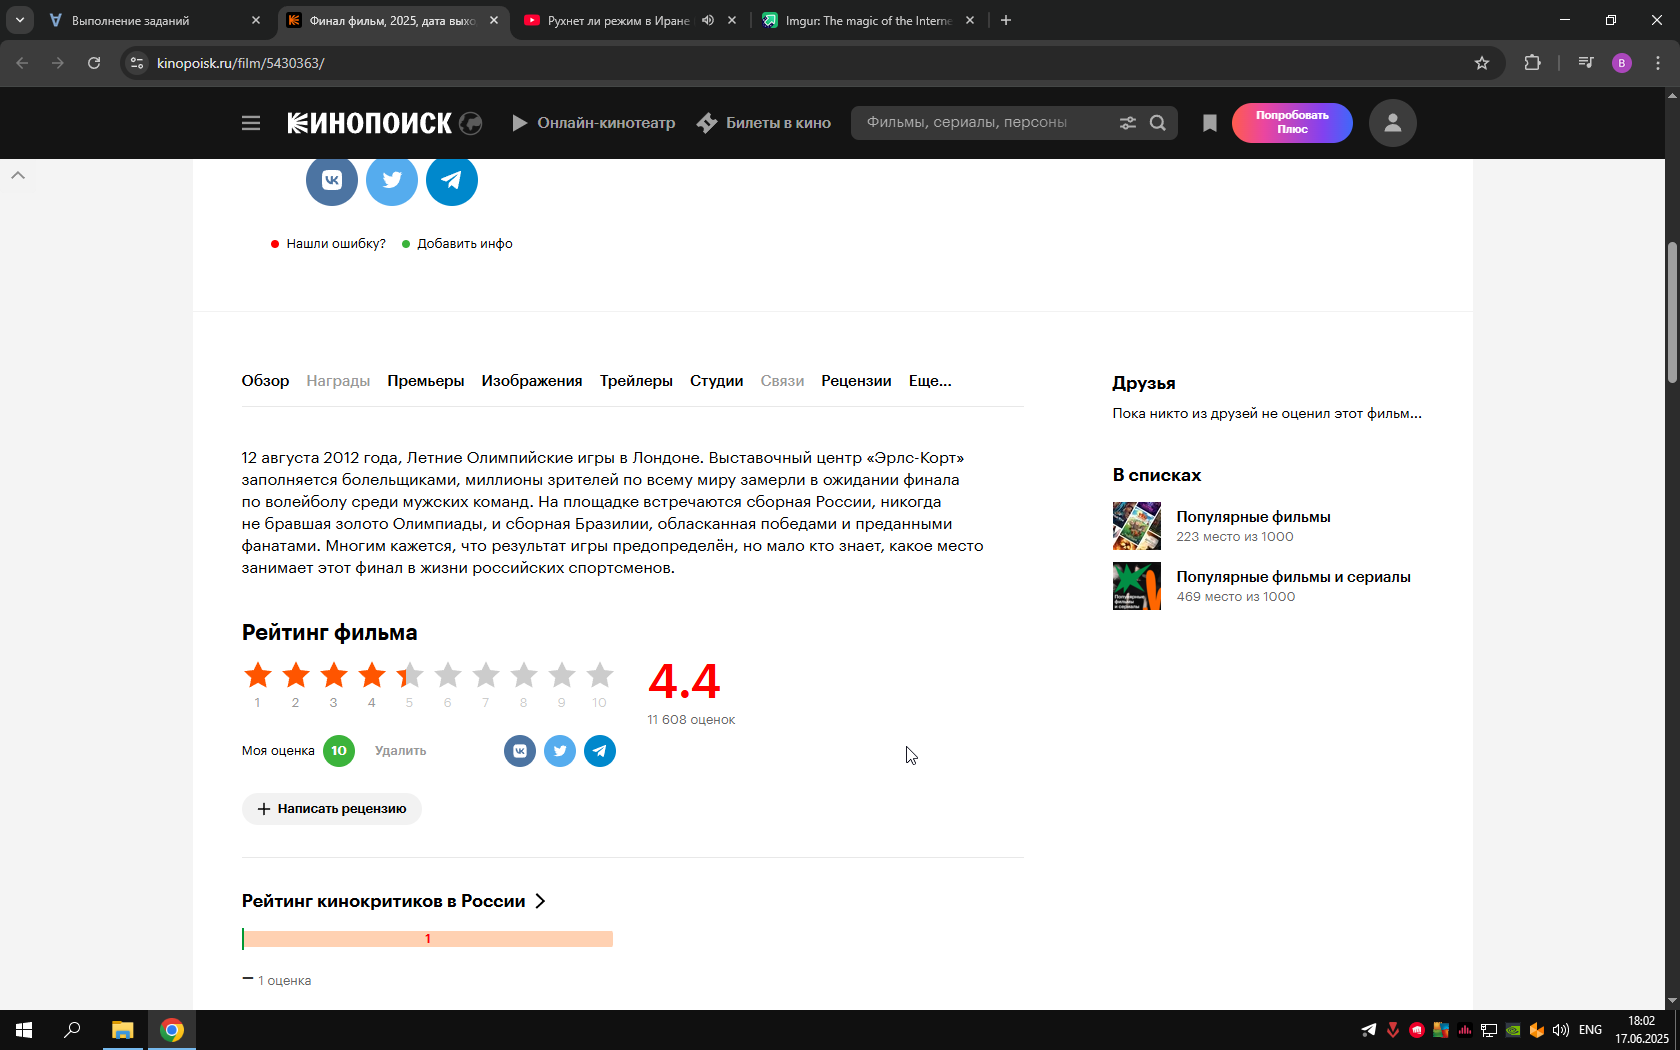Rate the film 10 stars

600,676
